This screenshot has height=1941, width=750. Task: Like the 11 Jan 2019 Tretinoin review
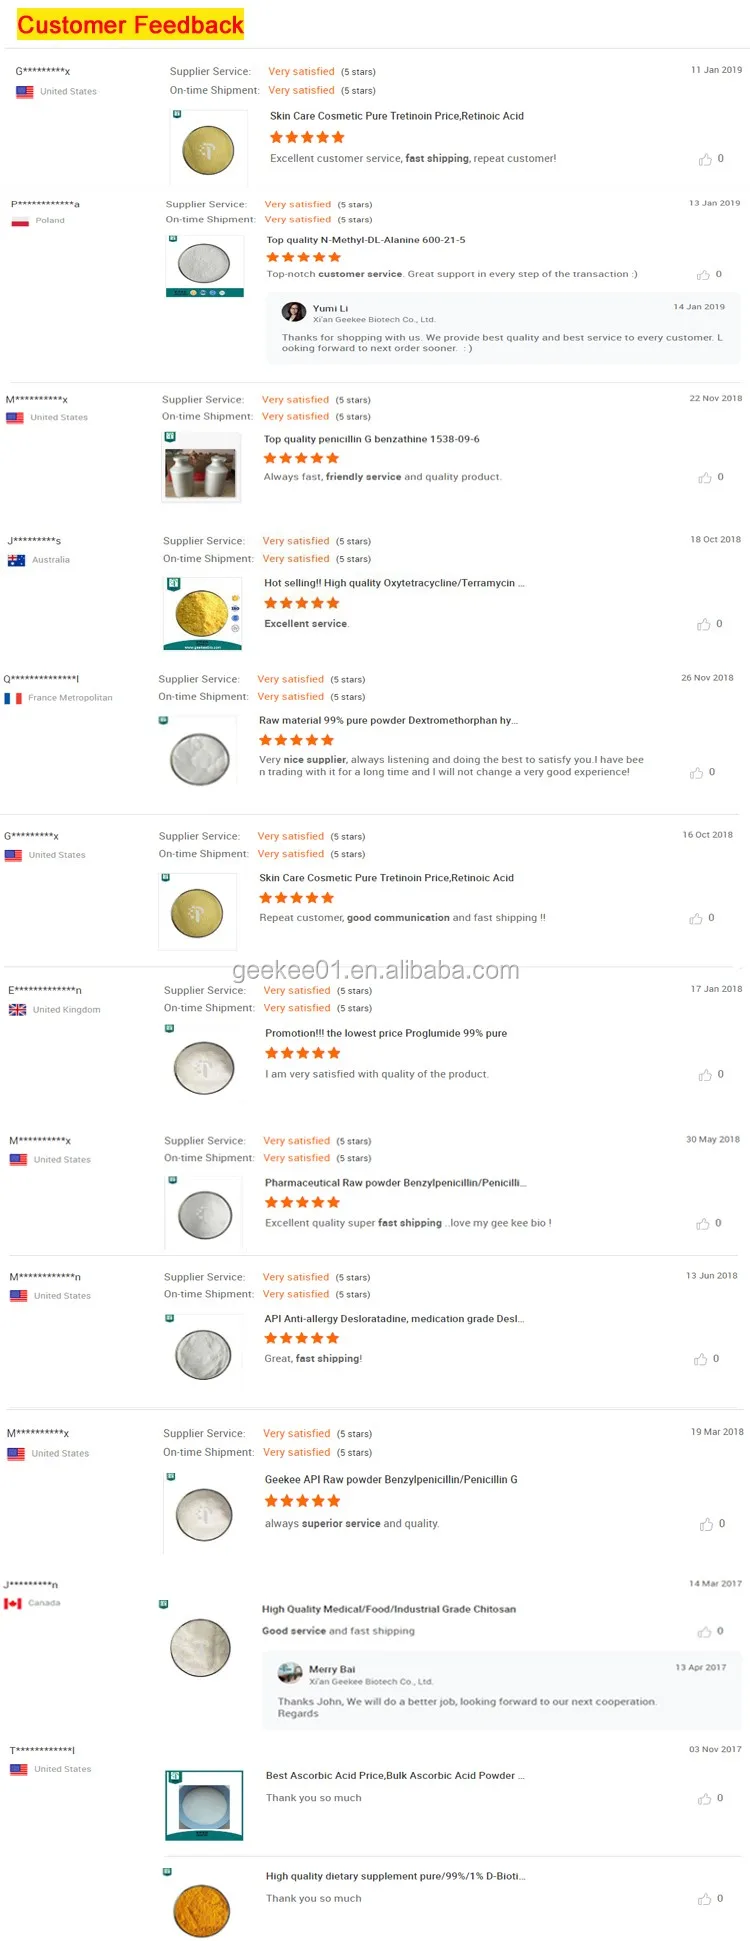pos(706,159)
